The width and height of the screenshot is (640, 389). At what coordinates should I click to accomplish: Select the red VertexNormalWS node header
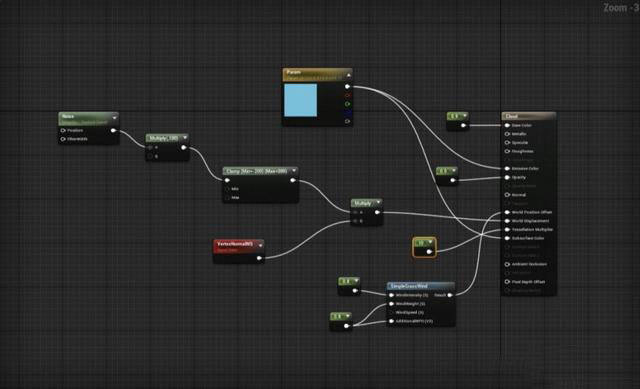click(238, 246)
